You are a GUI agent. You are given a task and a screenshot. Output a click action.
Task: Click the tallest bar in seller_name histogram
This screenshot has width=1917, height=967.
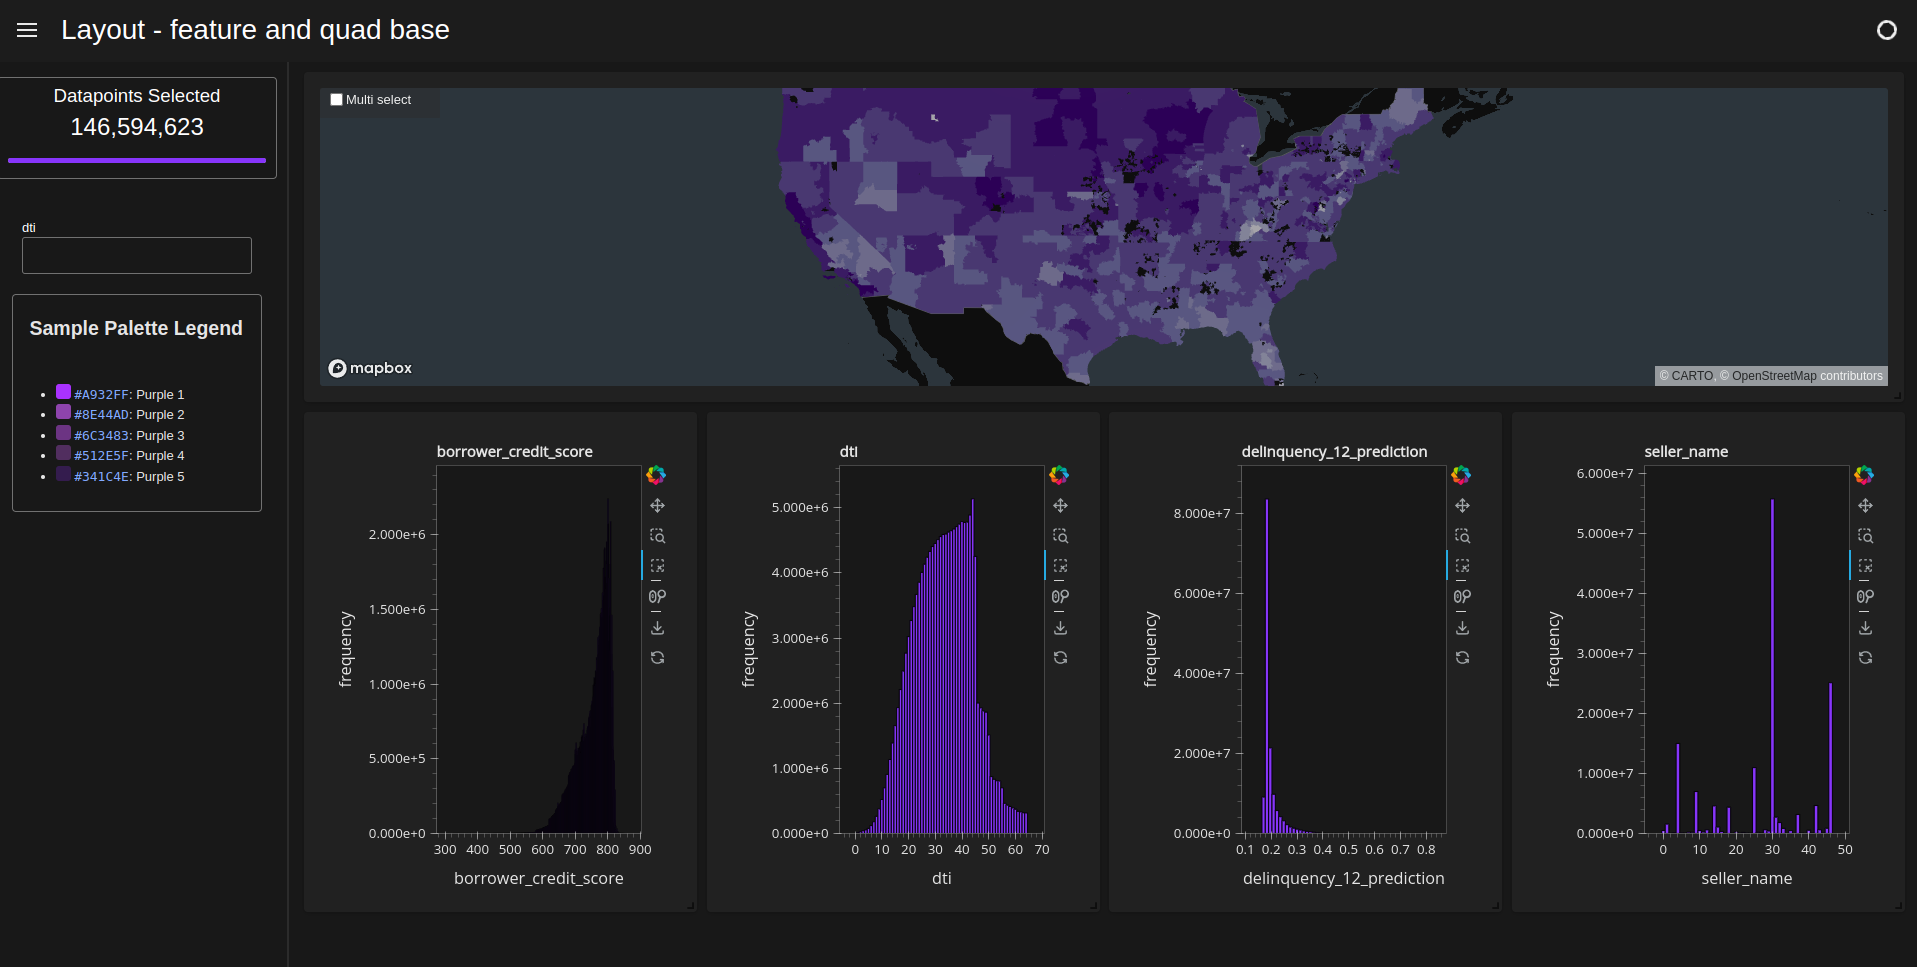(x=1772, y=666)
